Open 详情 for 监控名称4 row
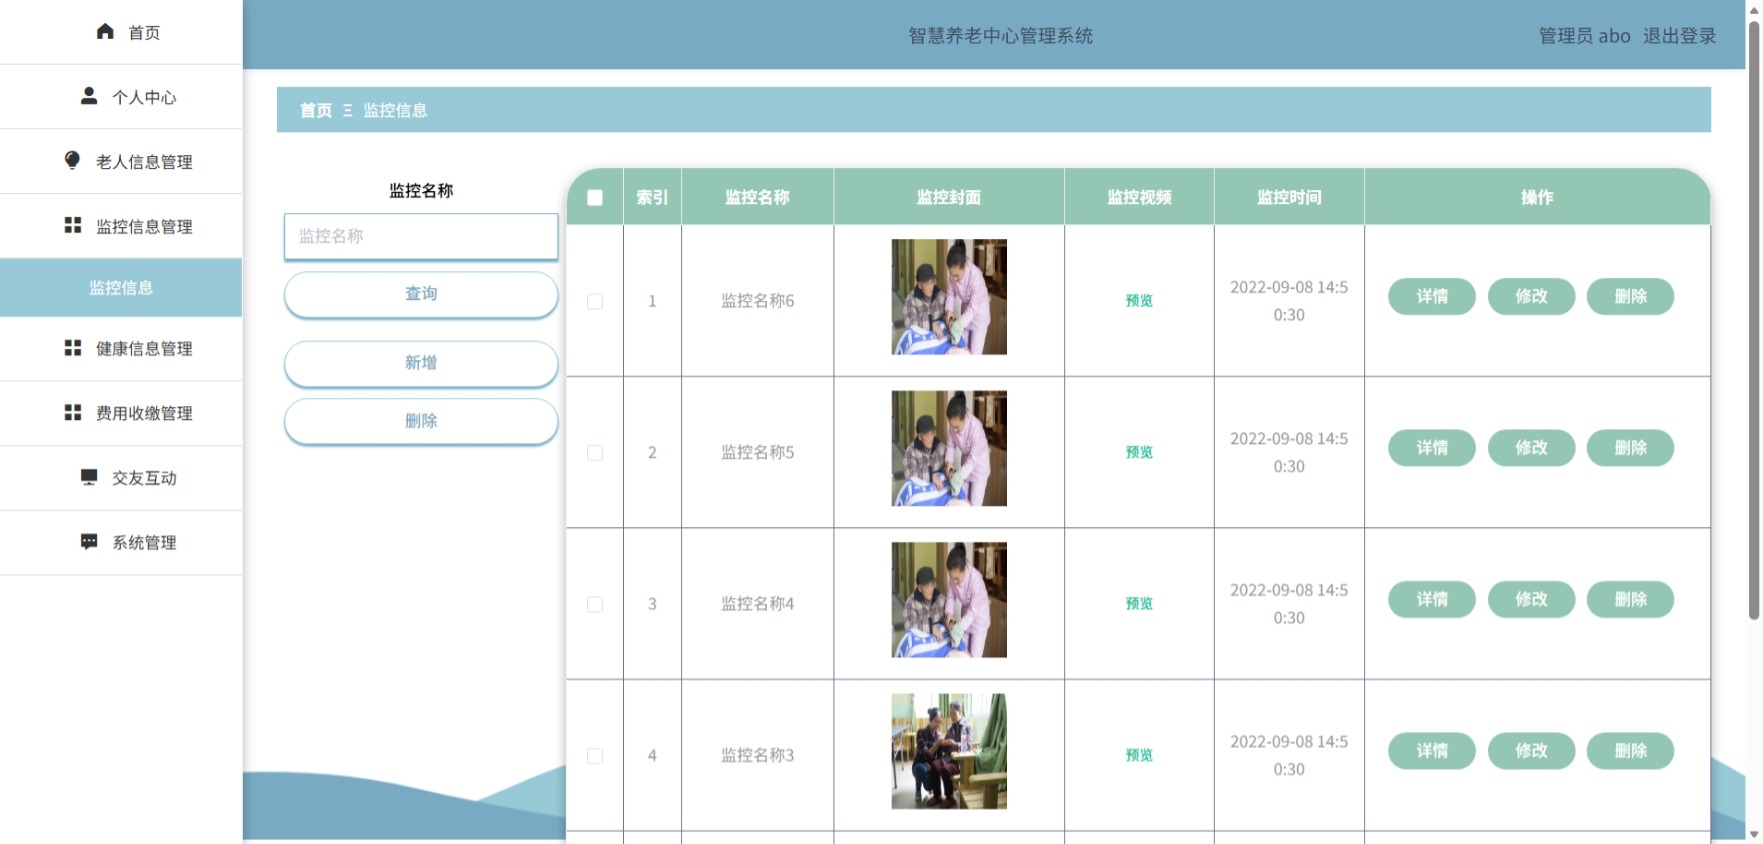The image size is (1763, 844). pyautogui.click(x=1432, y=599)
